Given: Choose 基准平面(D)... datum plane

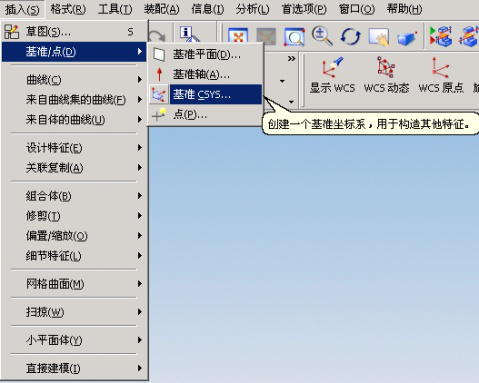Looking at the screenshot, I should (x=205, y=54).
